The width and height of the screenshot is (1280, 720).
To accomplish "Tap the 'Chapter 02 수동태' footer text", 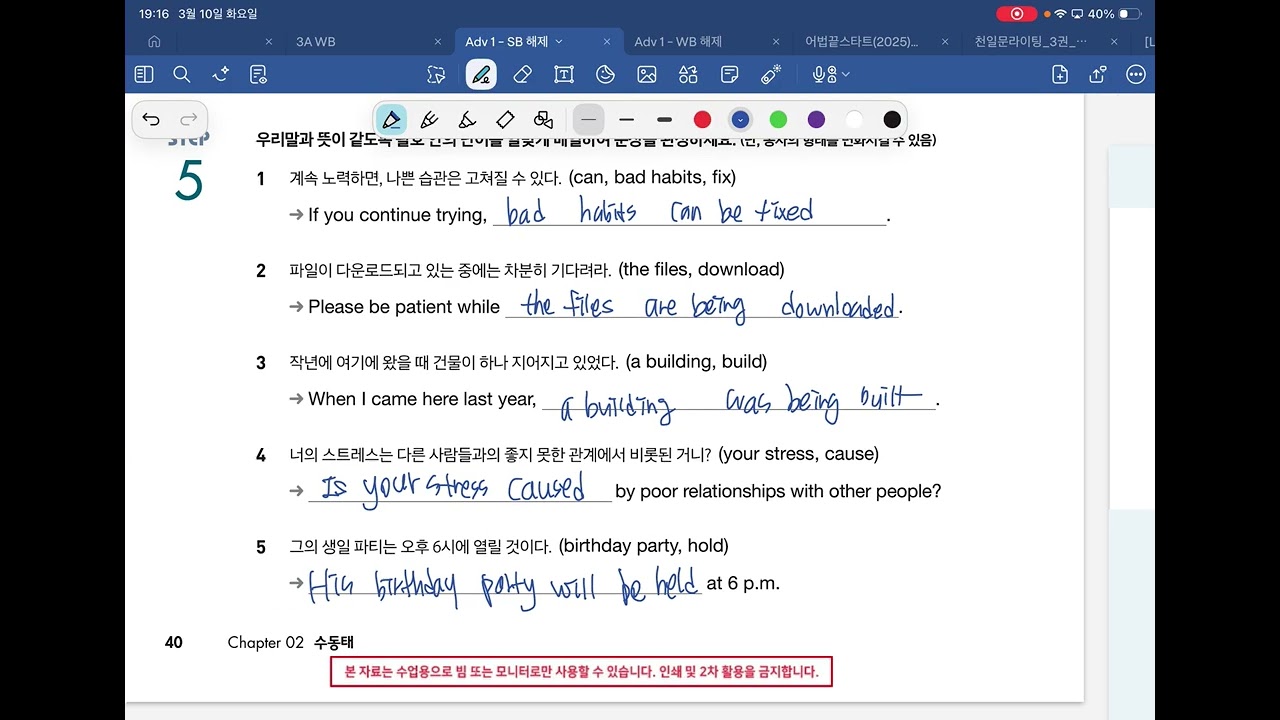I will [290, 642].
